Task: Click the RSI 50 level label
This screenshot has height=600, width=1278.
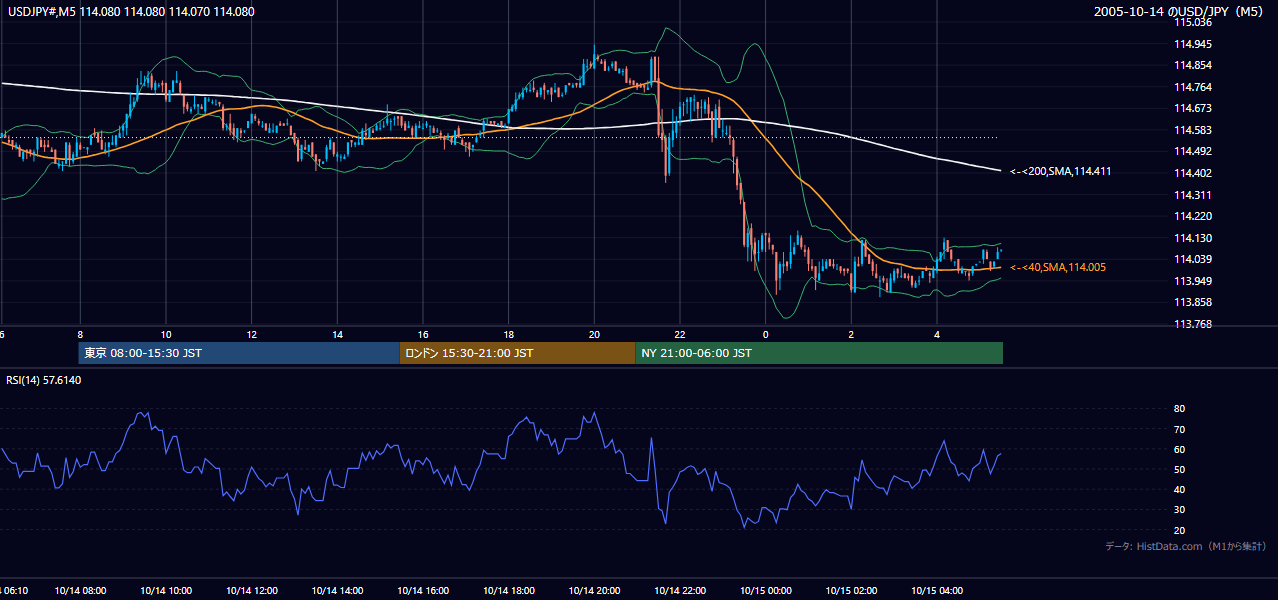Action: 1180,469
